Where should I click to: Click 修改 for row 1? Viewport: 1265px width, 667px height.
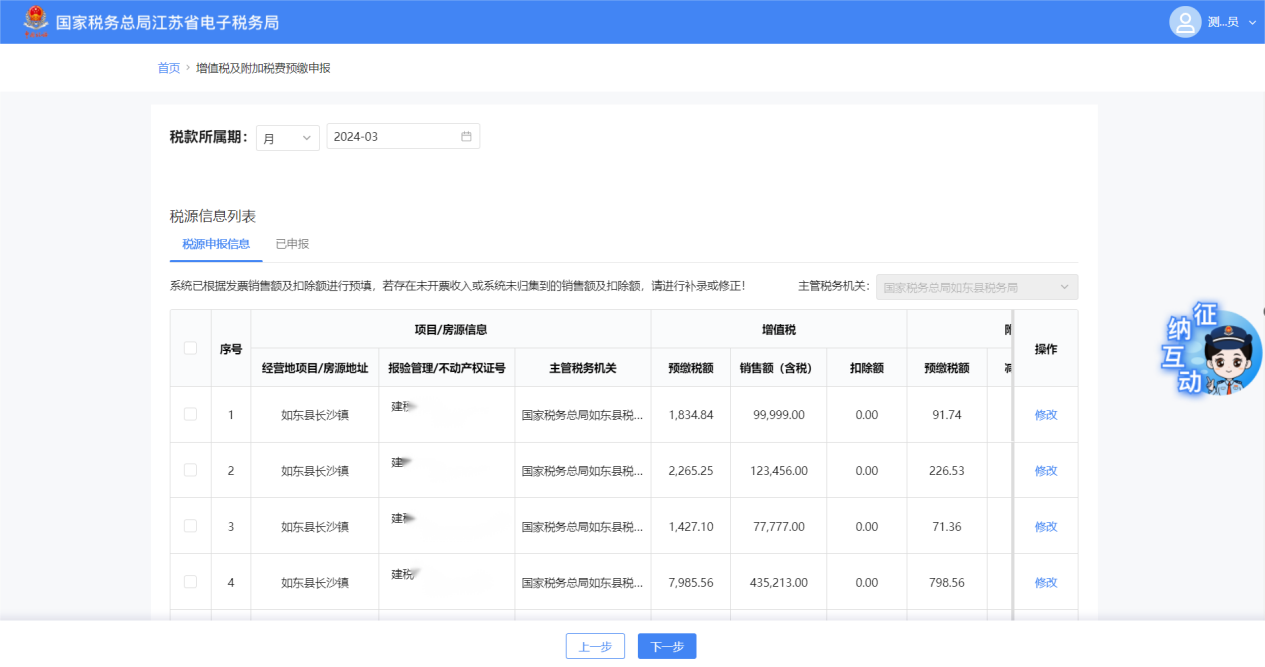(1046, 415)
